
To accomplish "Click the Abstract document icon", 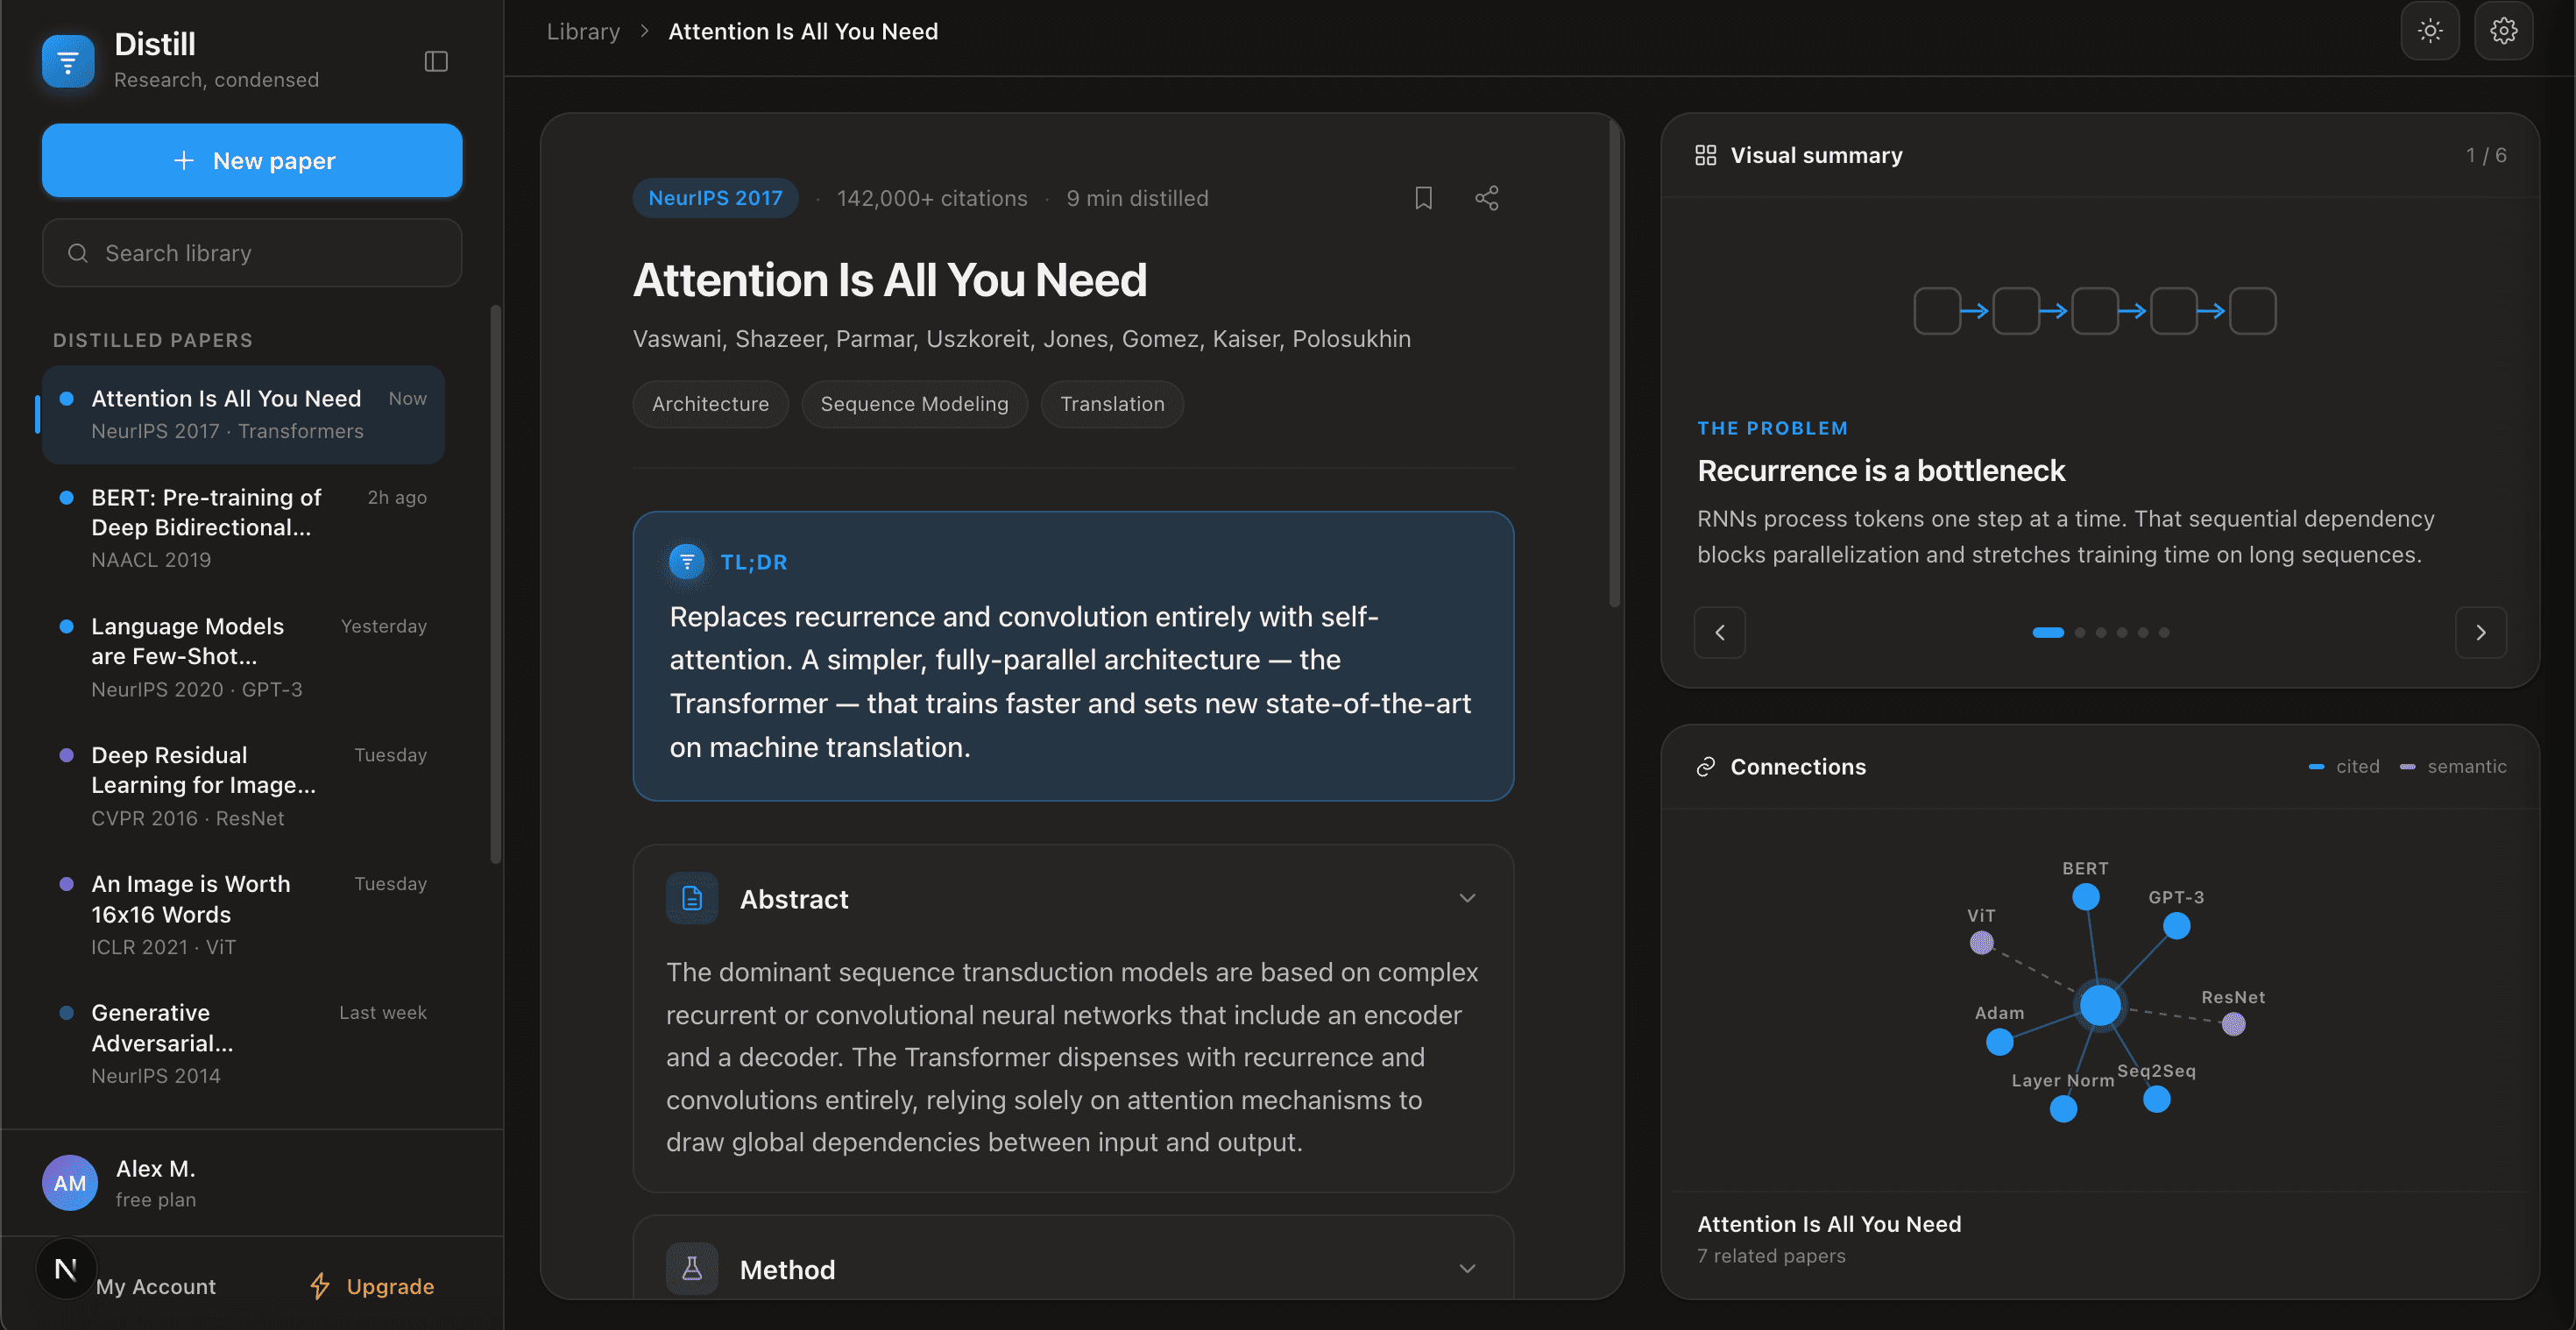I will [692, 898].
